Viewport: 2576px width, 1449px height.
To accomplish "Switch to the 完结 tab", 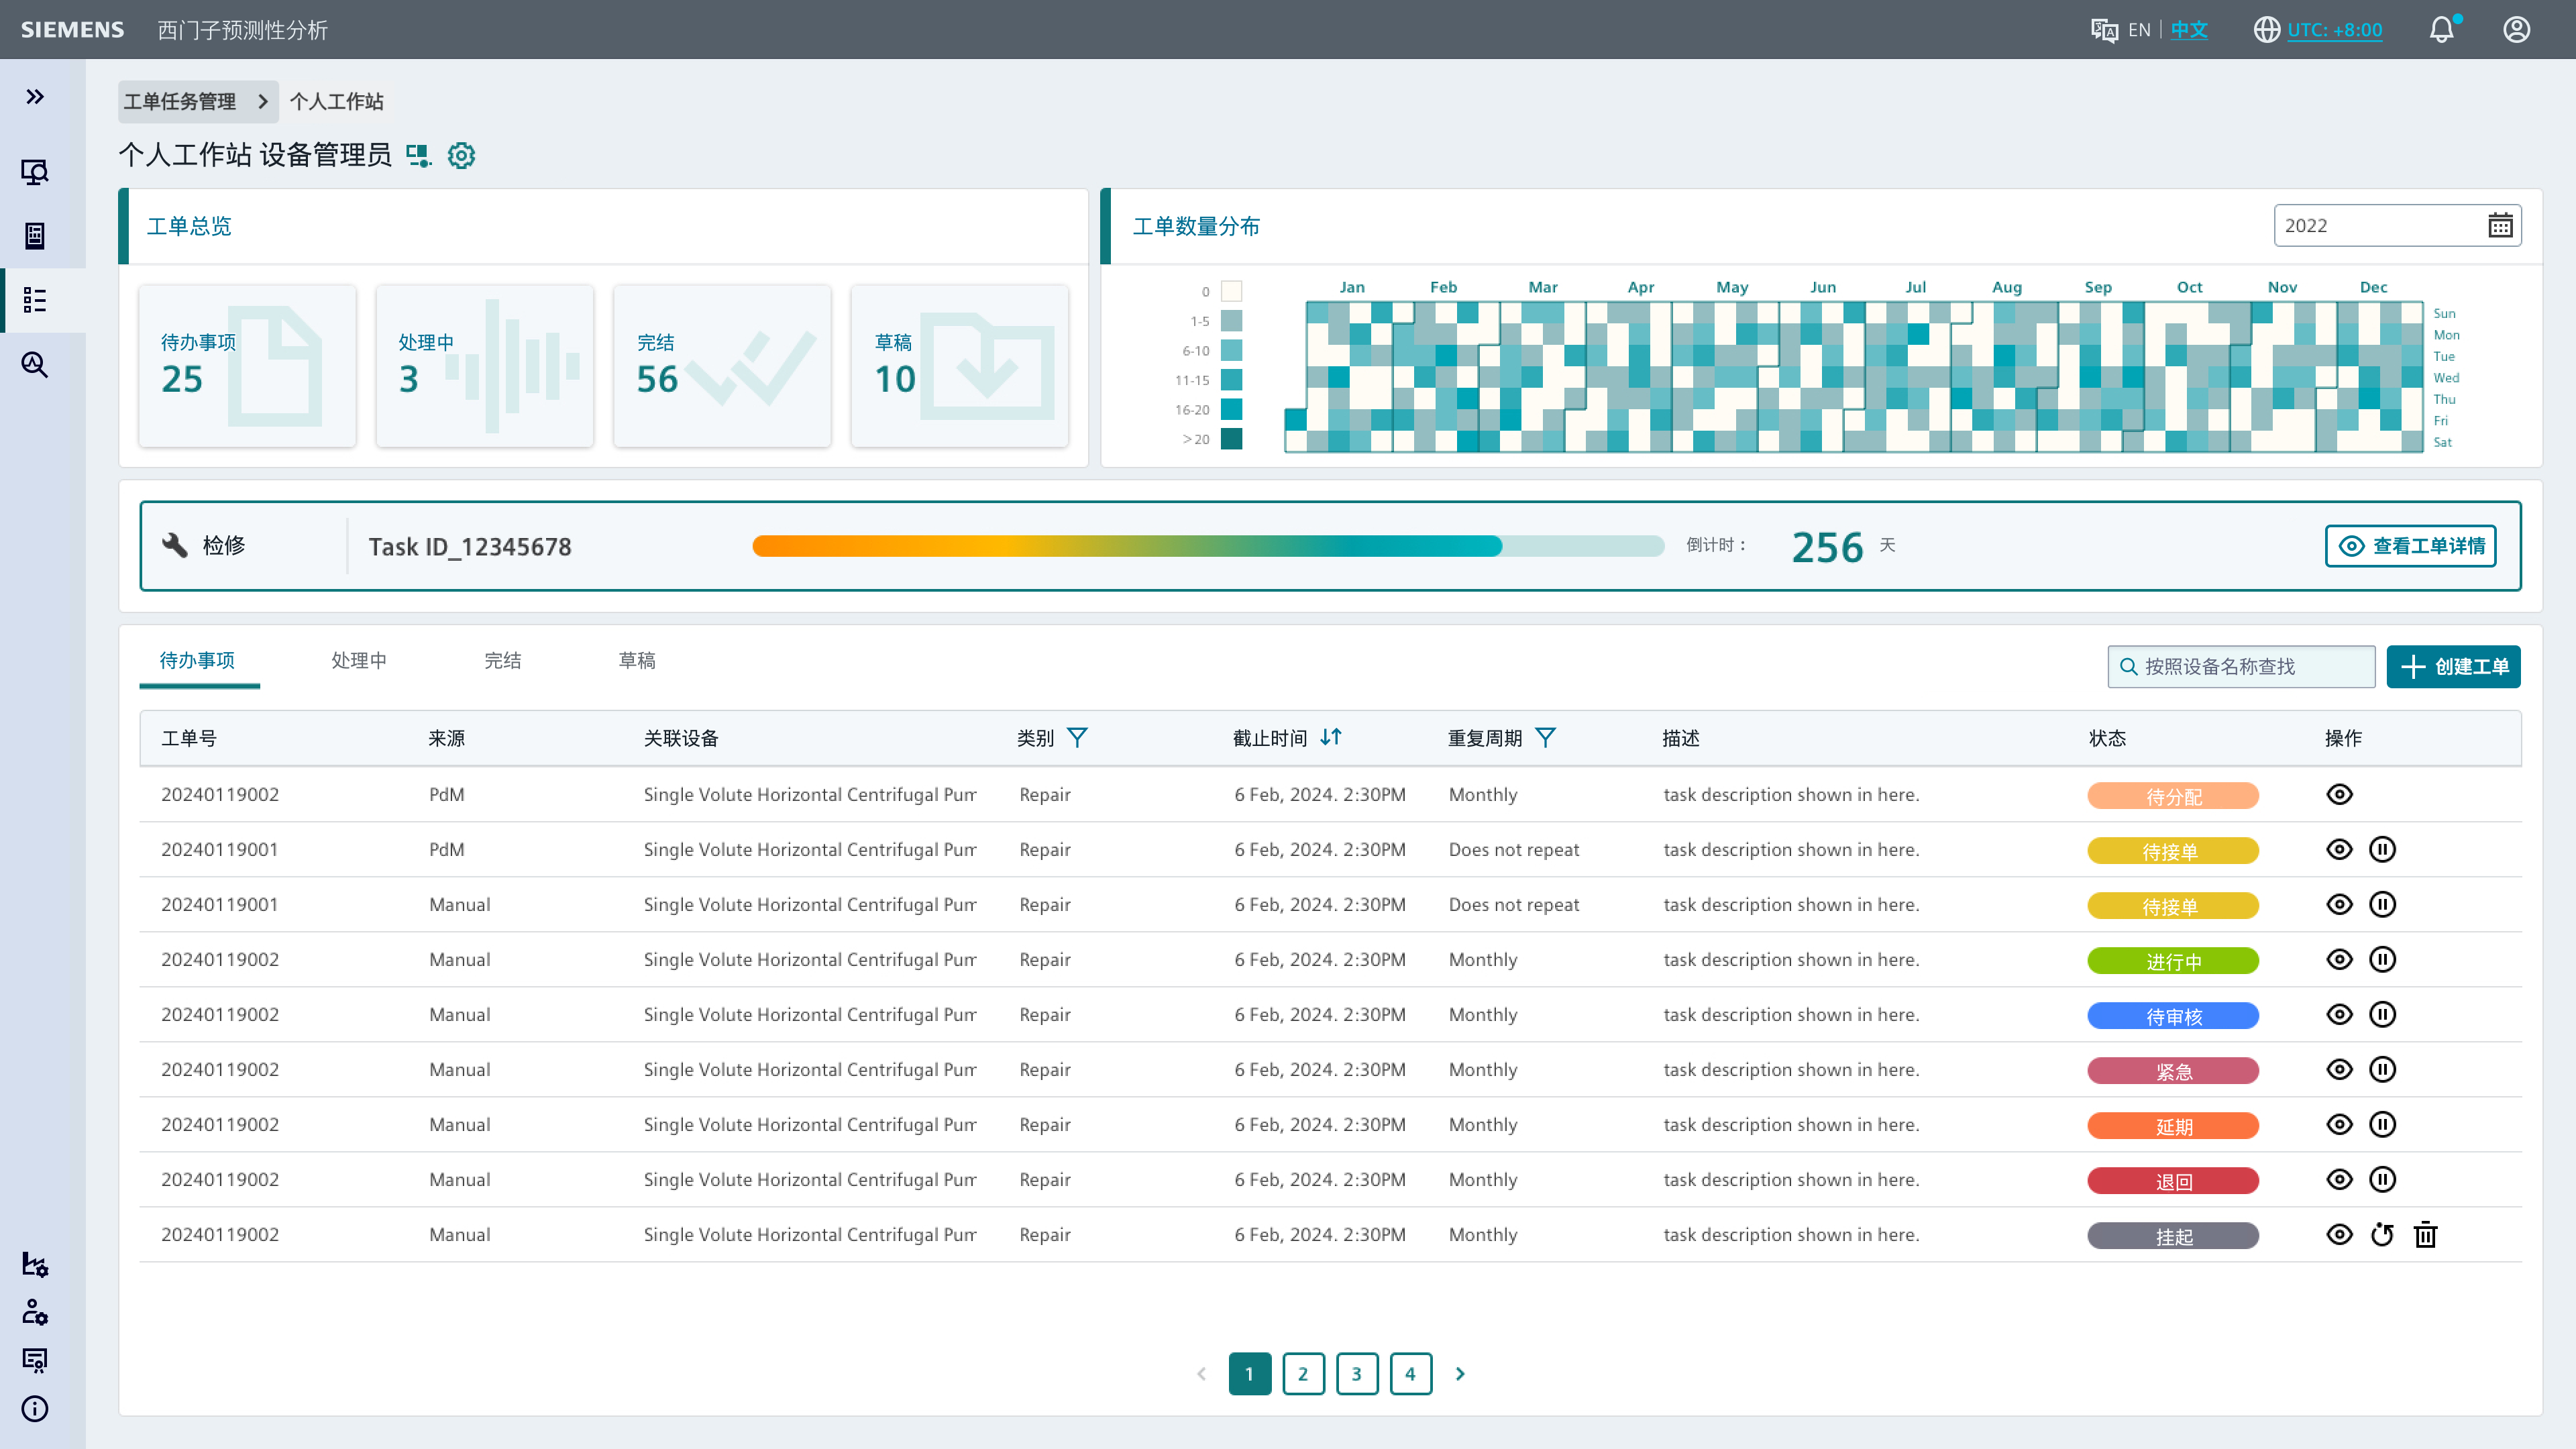I will [x=502, y=660].
